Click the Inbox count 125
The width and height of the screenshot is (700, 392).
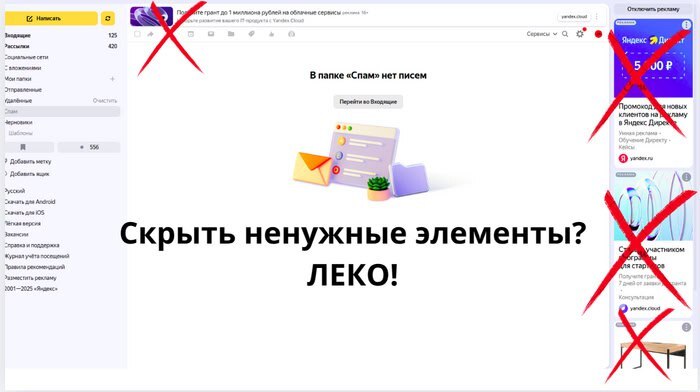tap(112, 35)
